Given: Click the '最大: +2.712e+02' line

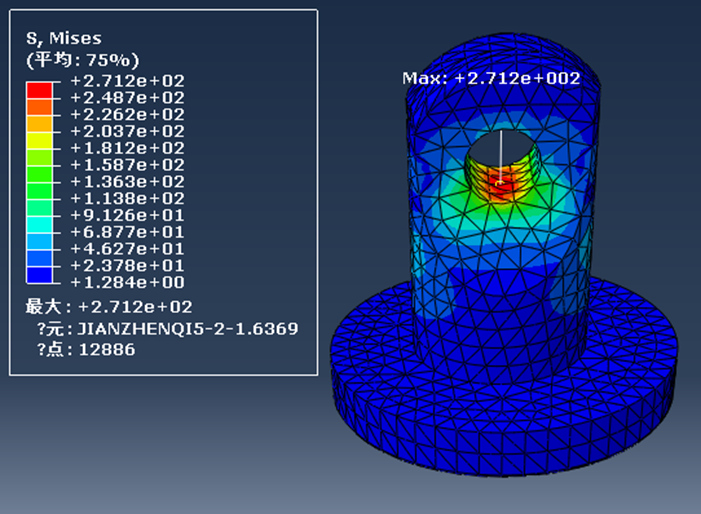Looking at the screenshot, I should pyautogui.click(x=109, y=307).
